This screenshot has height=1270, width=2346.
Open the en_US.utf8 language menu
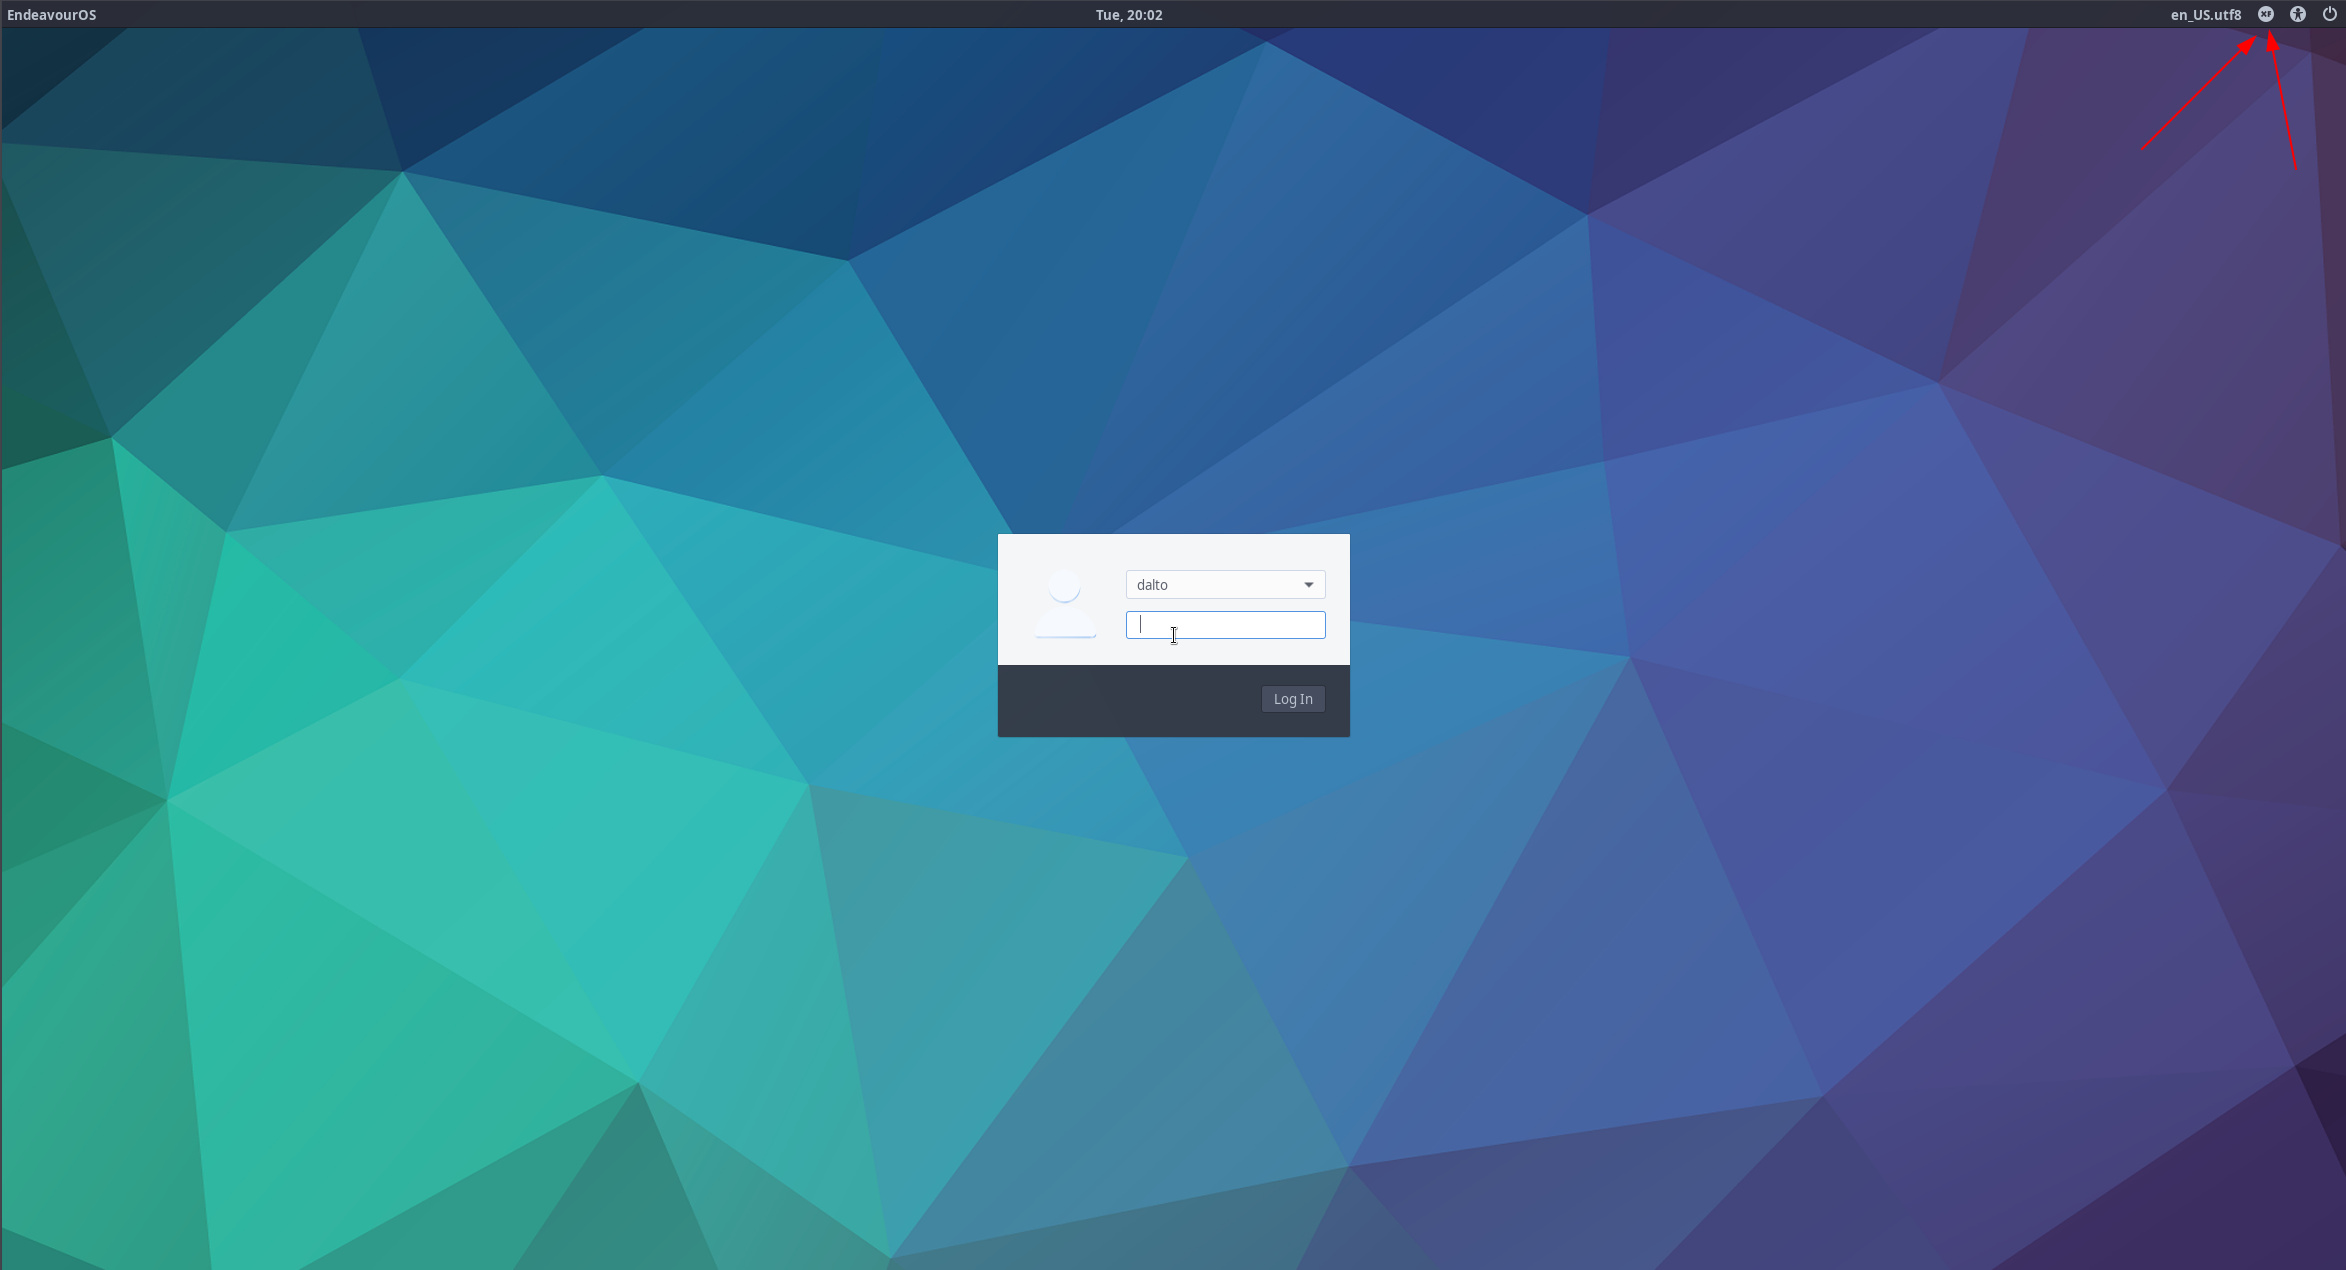tap(2205, 14)
